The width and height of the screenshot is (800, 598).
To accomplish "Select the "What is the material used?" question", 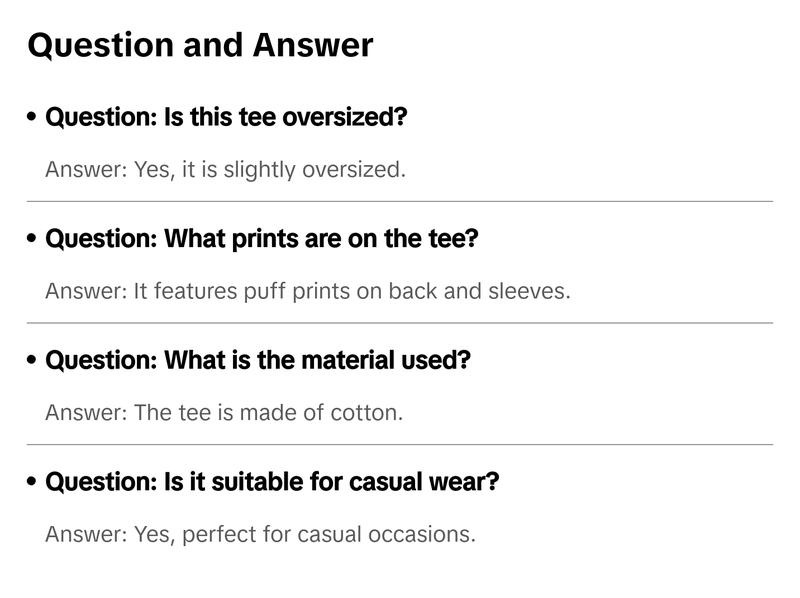I will (x=257, y=360).
